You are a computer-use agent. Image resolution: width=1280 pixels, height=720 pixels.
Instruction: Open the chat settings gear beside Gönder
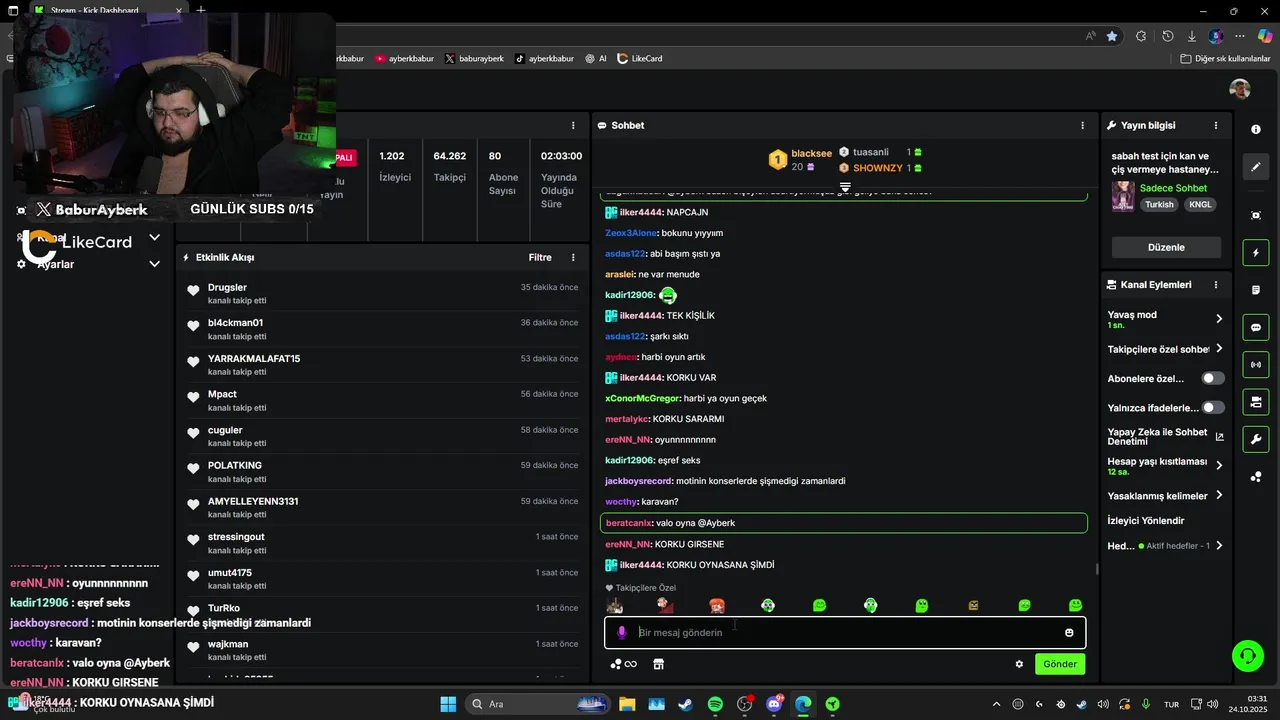[x=1019, y=664]
